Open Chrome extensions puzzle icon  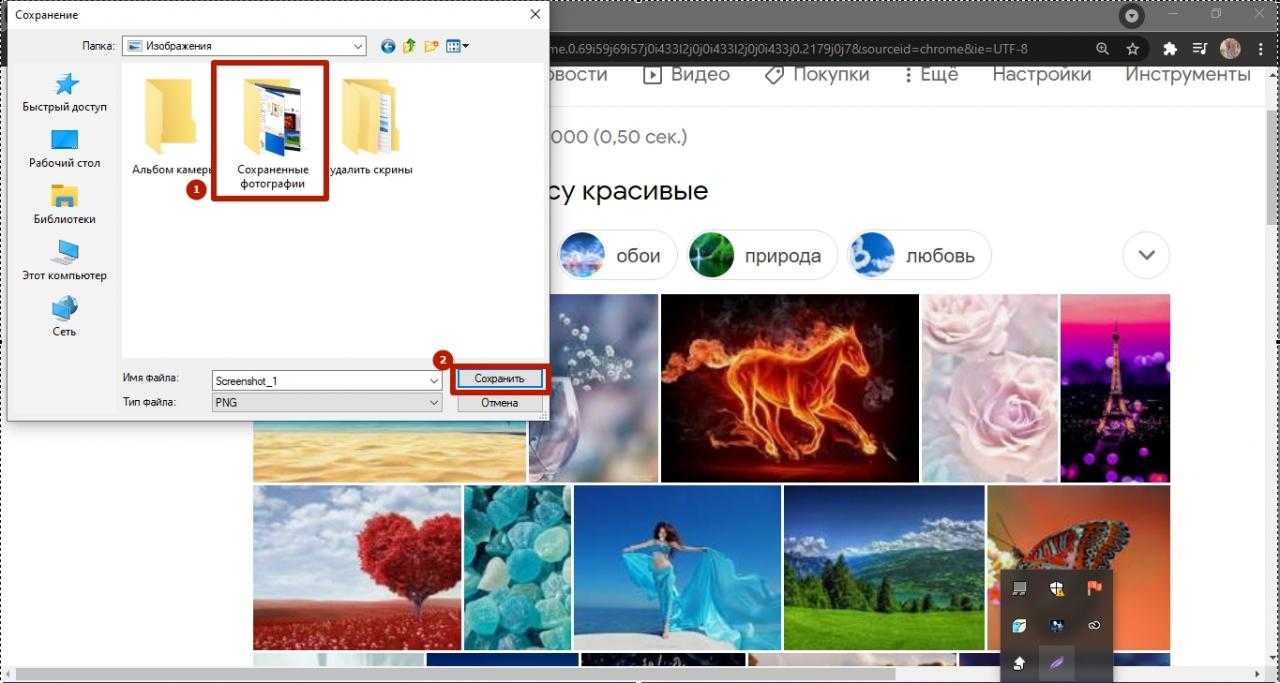pos(1170,48)
